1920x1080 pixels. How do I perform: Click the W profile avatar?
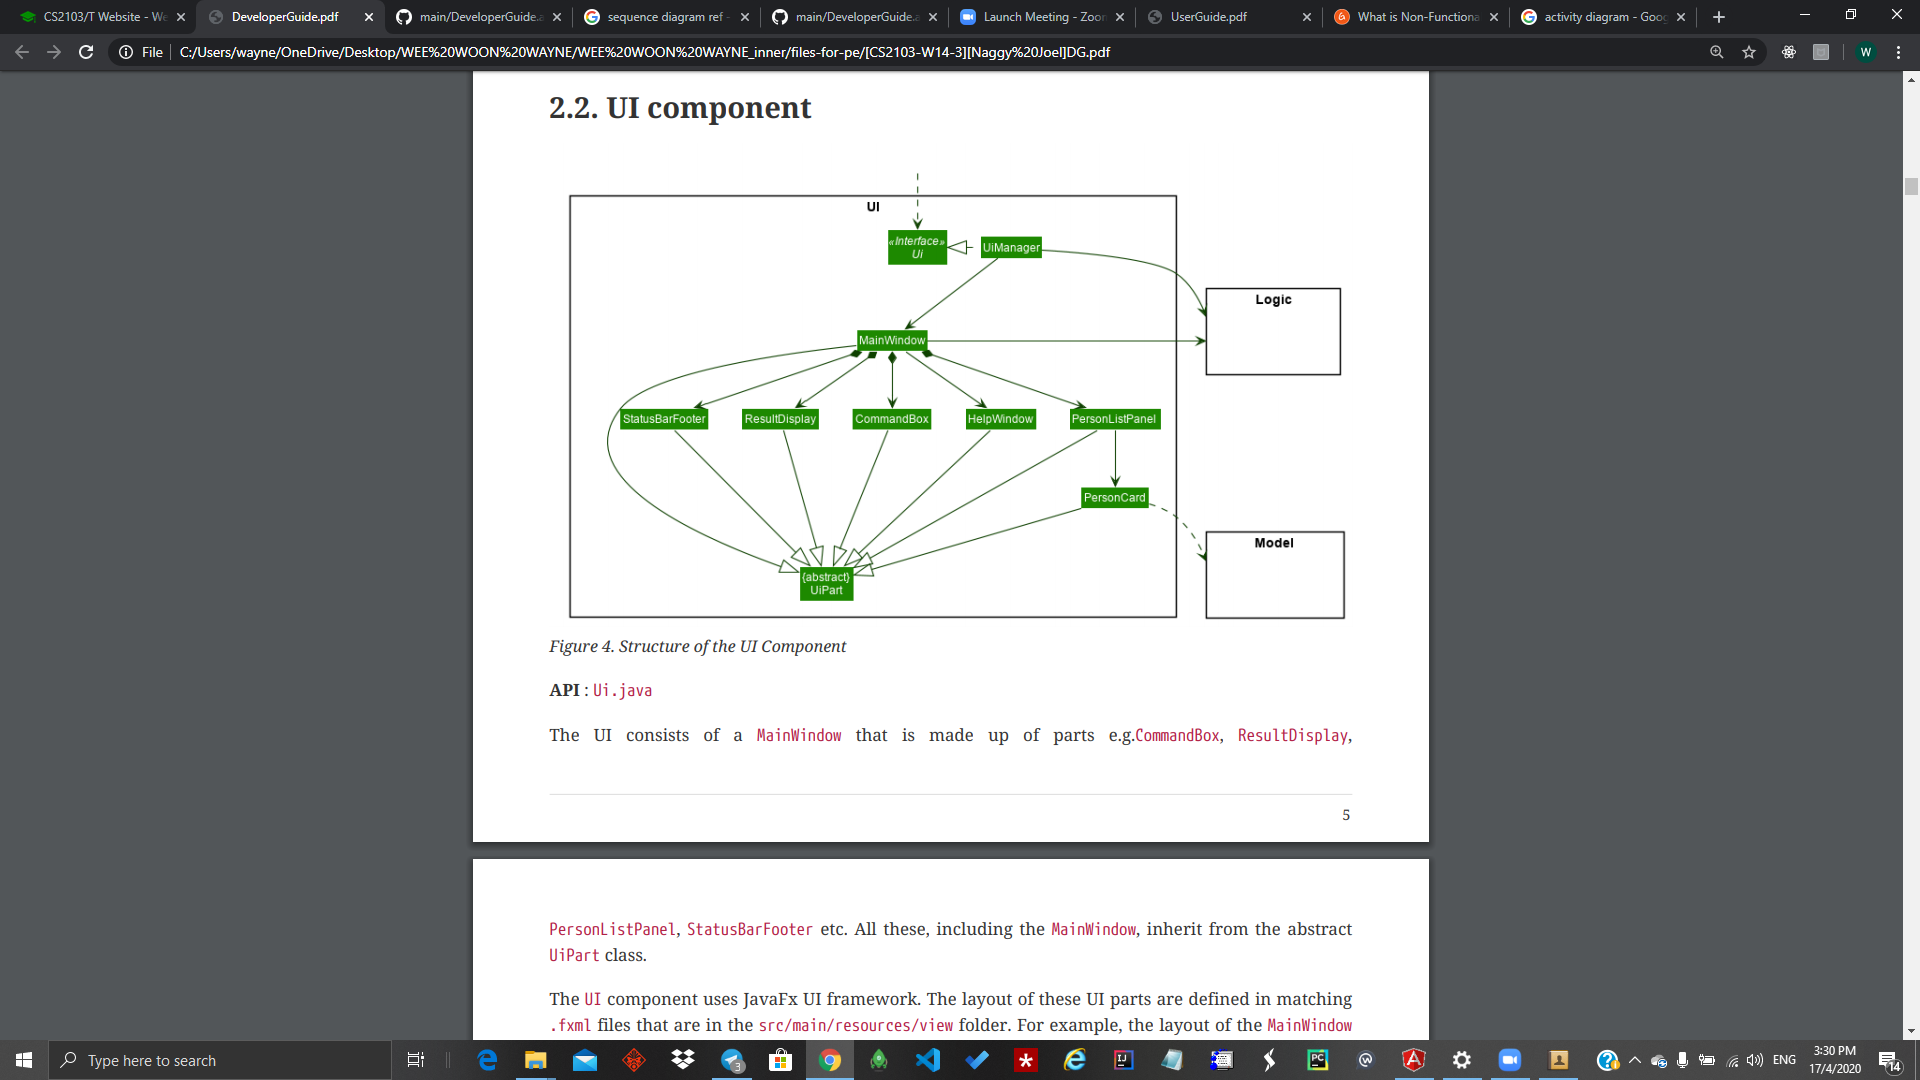pos(1865,52)
